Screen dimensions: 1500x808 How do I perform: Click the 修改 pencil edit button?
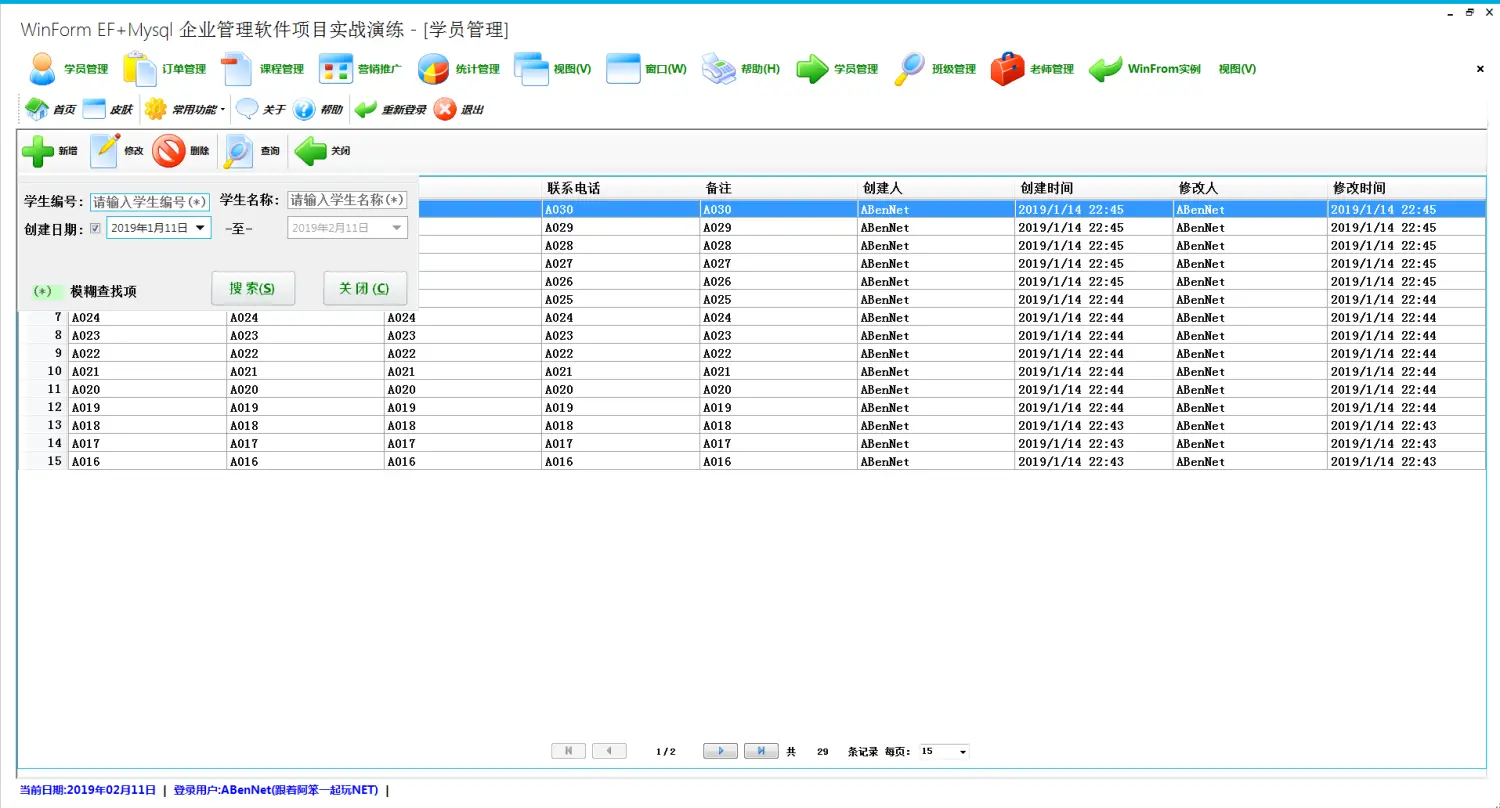117,151
